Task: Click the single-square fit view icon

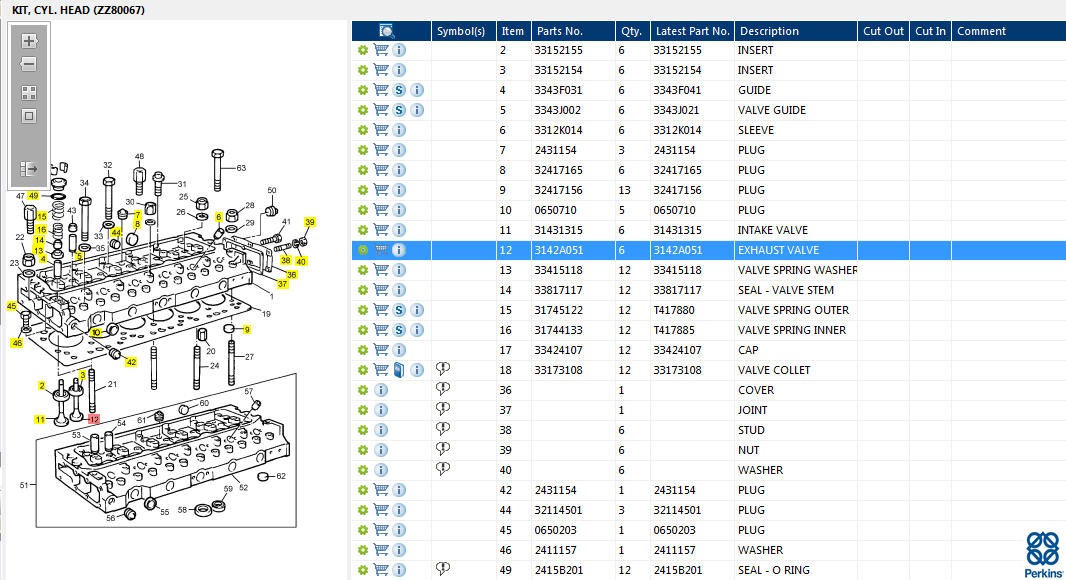Action: 29,116
